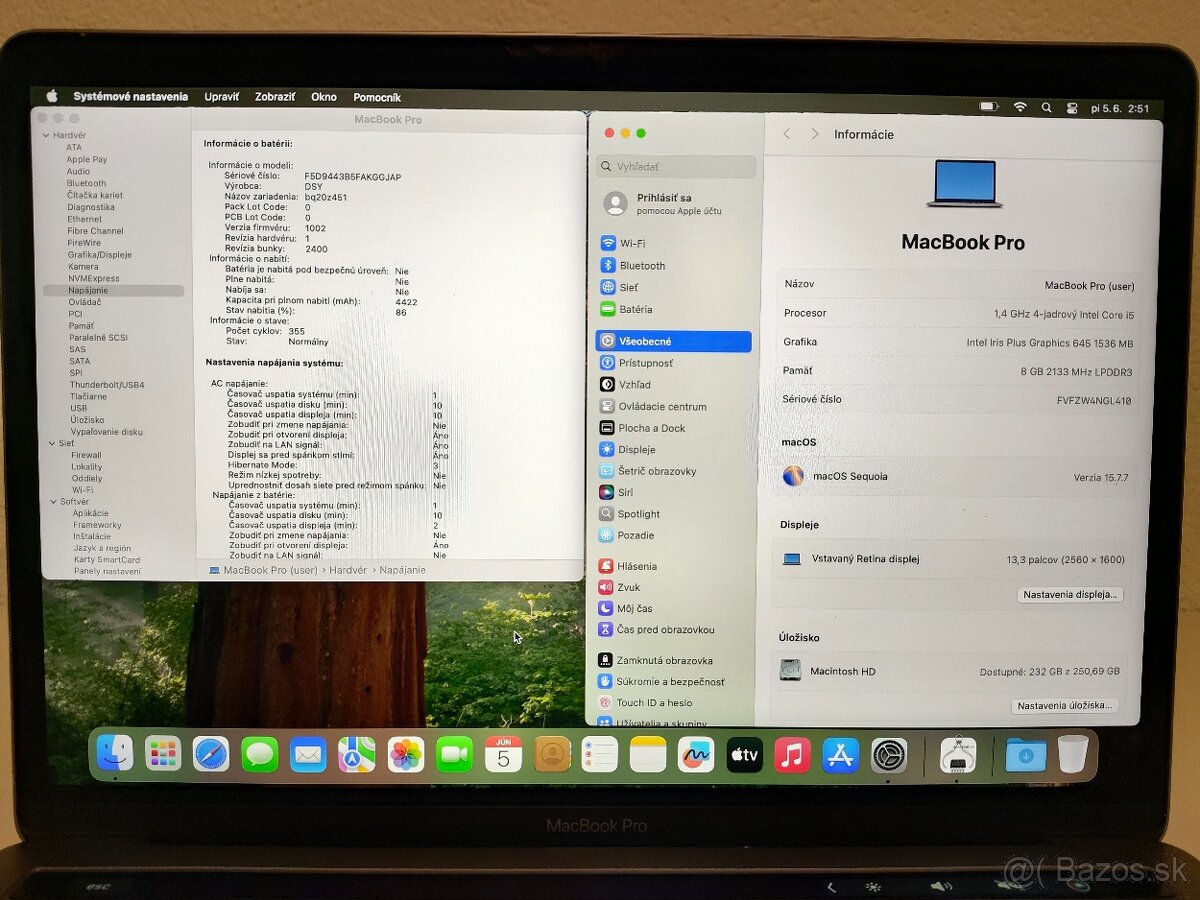Select Bluetooth in settings sidebar
Screen dimensions: 1200x900
(674, 266)
